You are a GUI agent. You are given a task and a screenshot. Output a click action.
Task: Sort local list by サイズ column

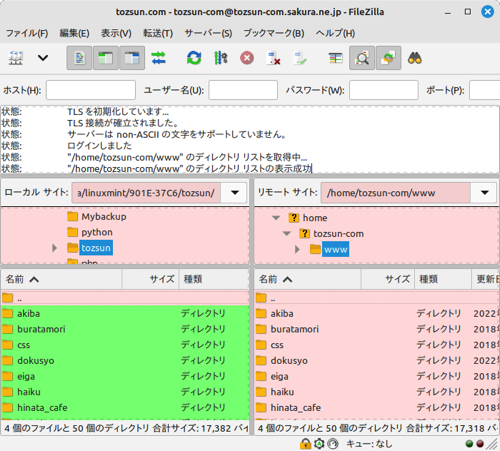click(151, 279)
